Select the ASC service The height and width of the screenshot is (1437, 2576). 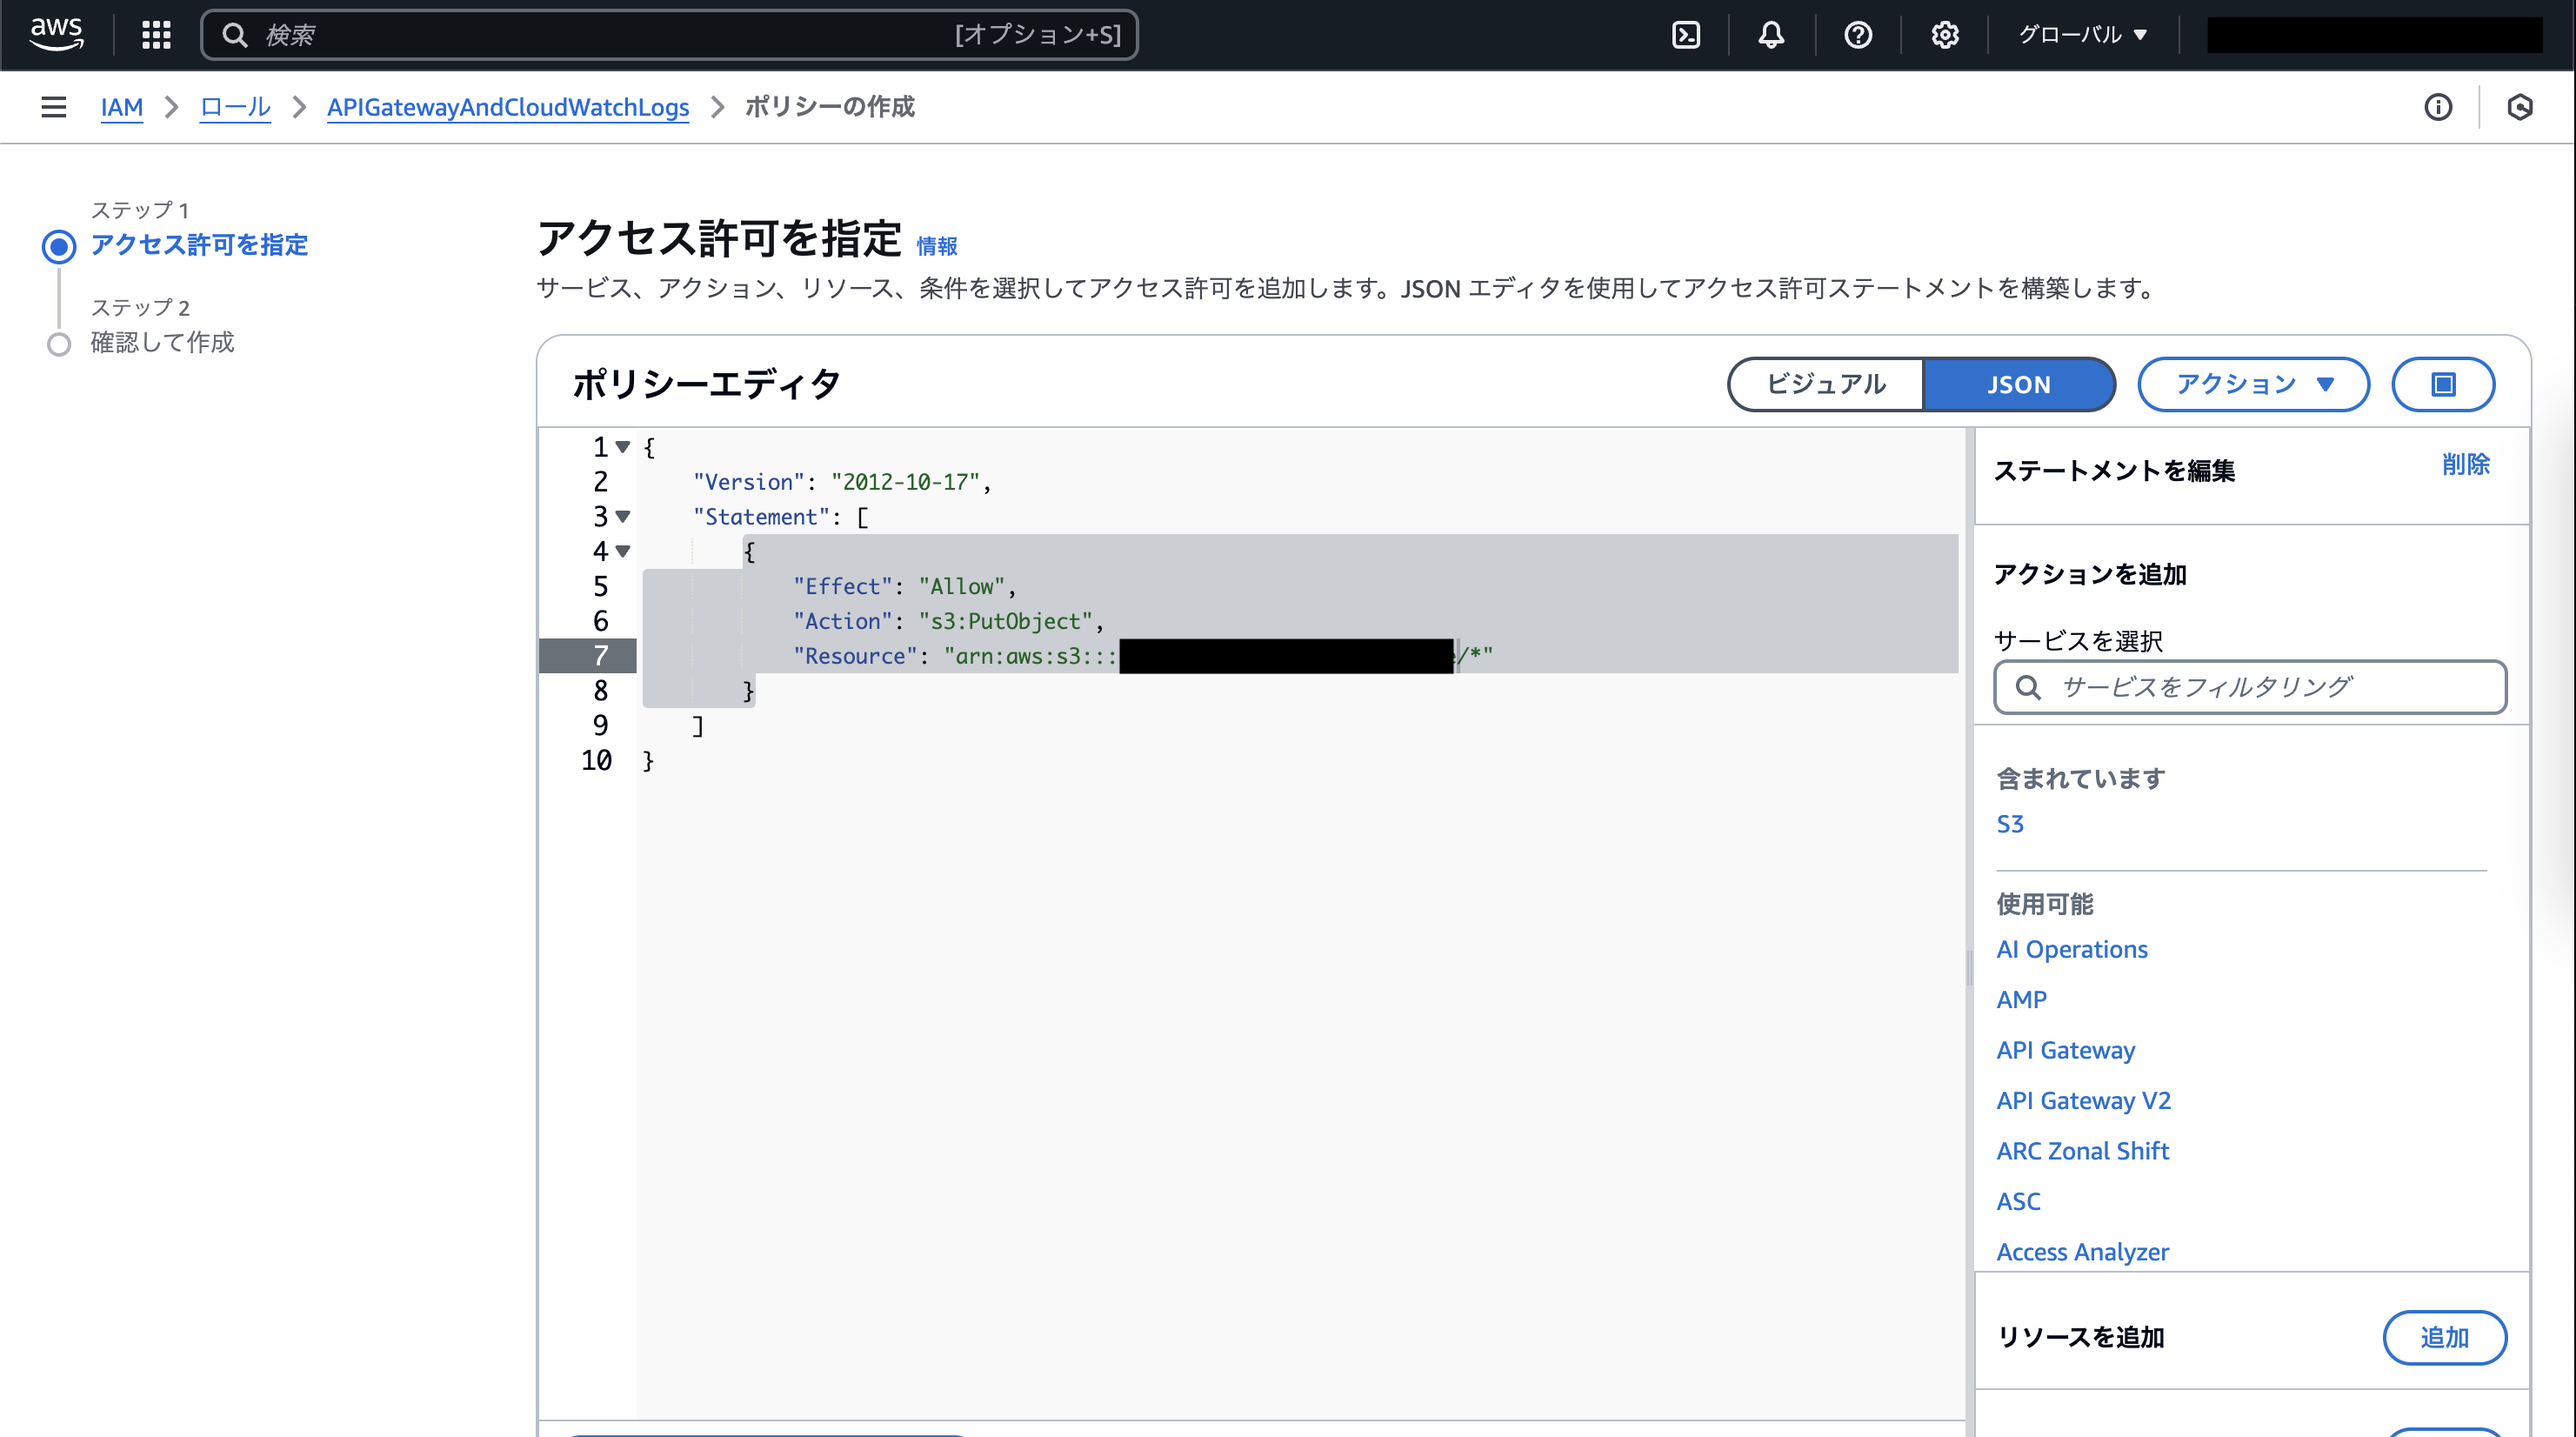(x=2018, y=1201)
